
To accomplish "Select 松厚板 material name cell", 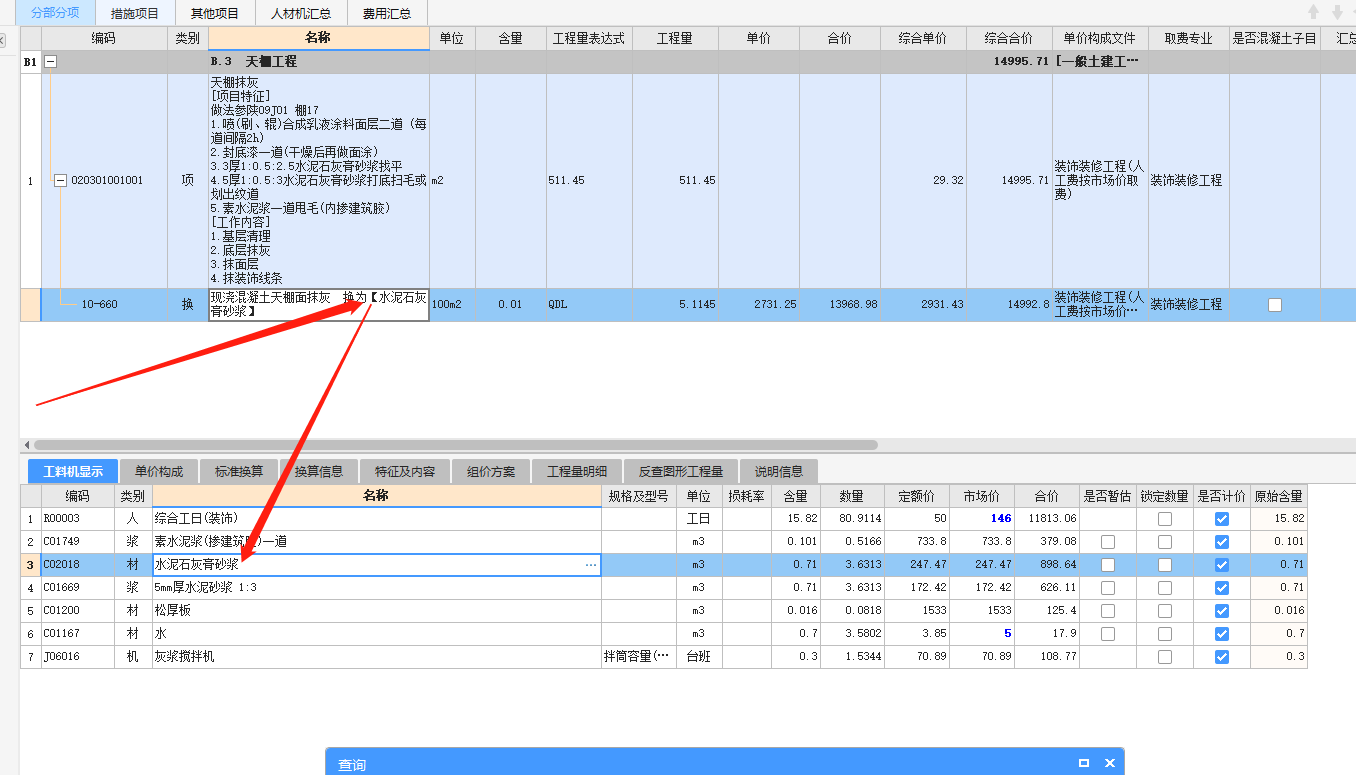I will 376,611.
